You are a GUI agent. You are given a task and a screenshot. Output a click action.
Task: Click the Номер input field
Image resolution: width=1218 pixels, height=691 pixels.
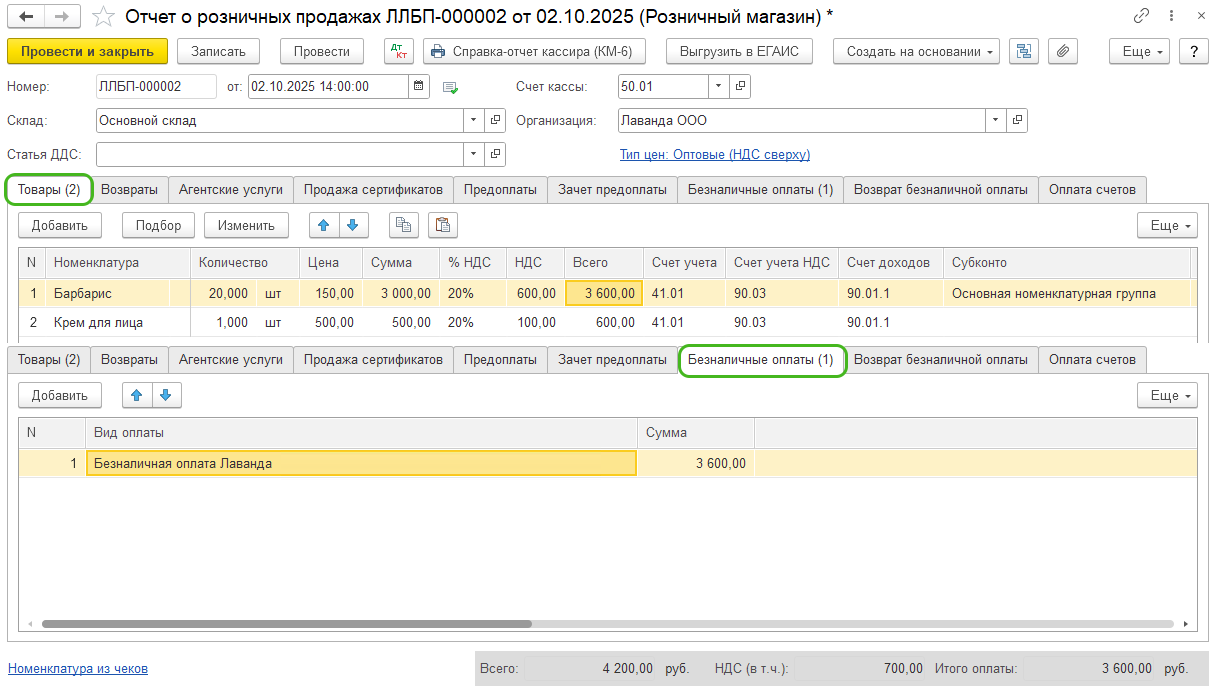pos(155,87)
